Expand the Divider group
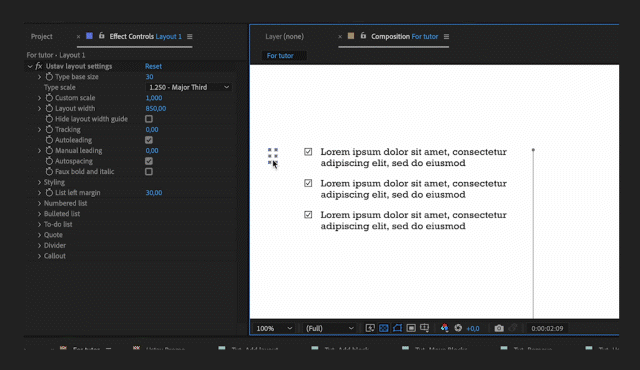Screen dimensions: 640x370 pyautogui.click(x=39, y=246)
